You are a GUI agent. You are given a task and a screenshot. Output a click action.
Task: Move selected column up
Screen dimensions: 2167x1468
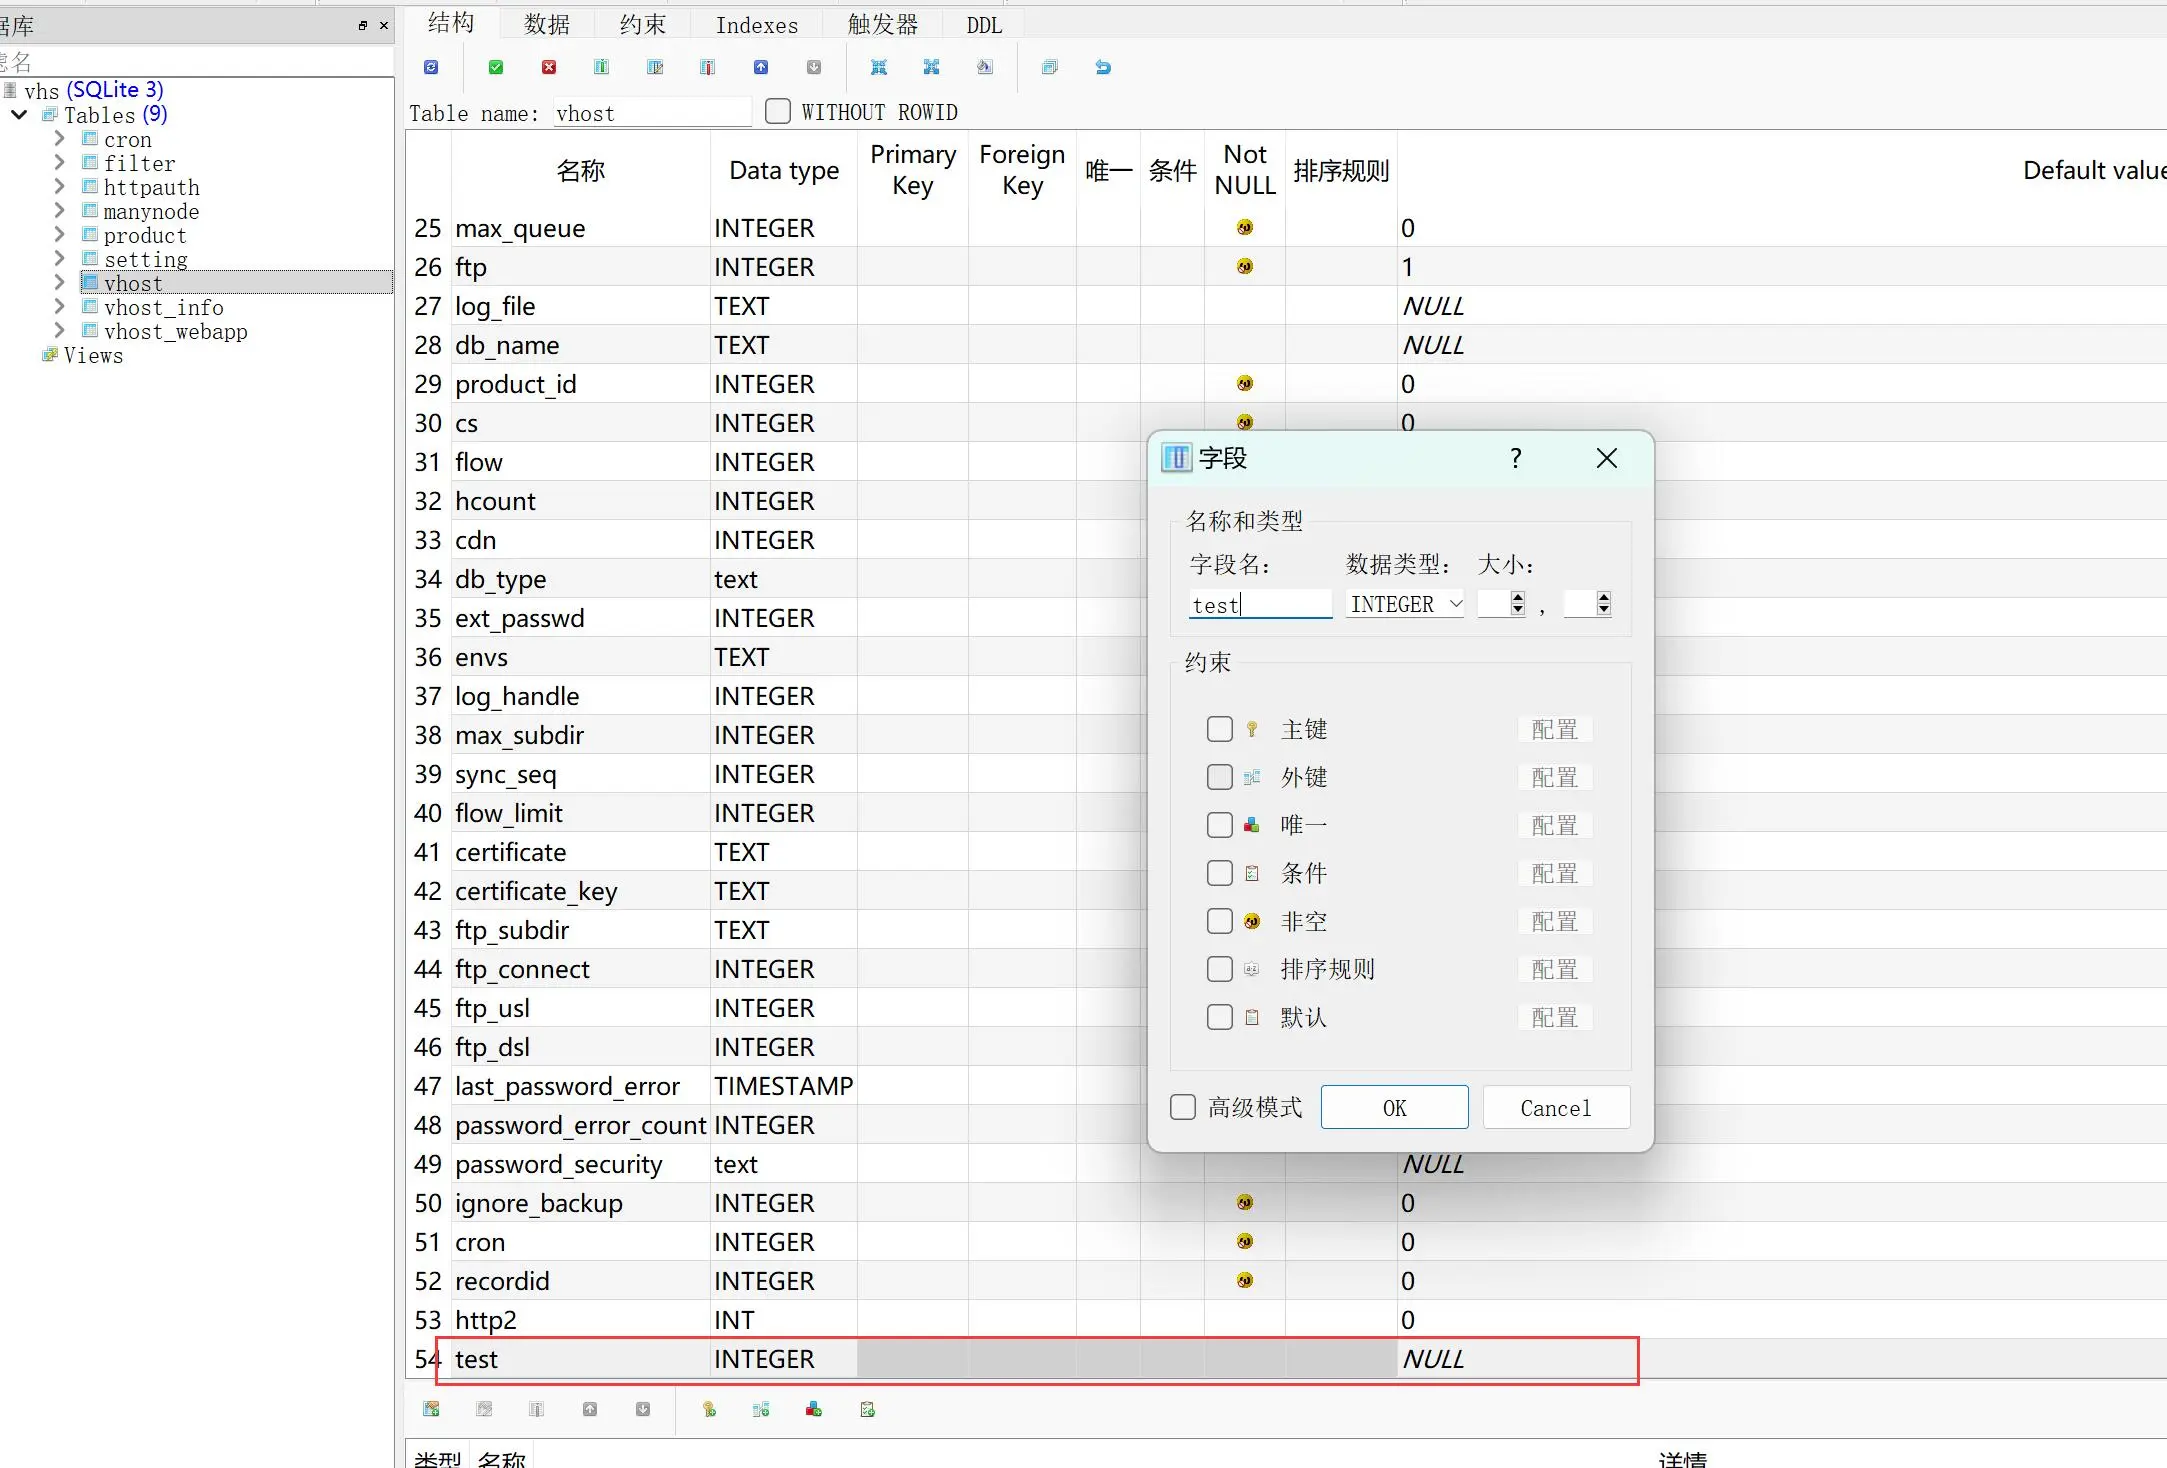(761, 67)
